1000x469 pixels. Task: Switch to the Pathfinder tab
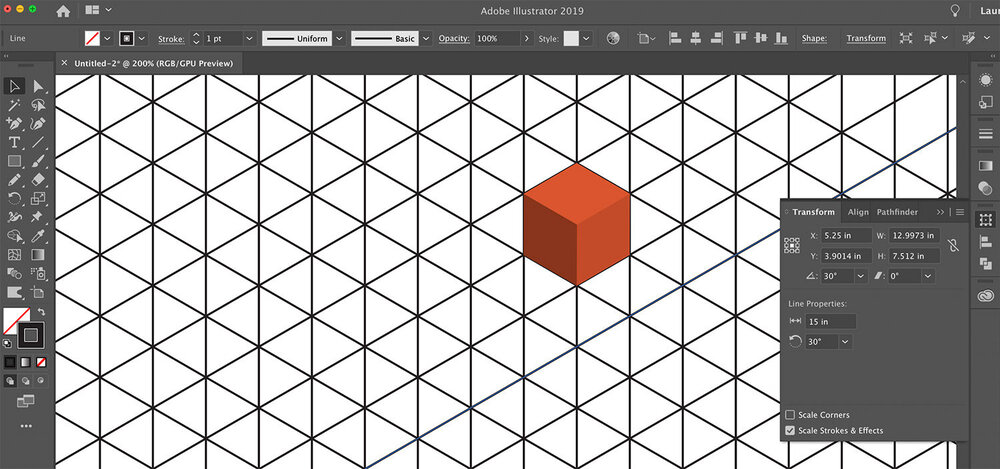pos(897,212)
